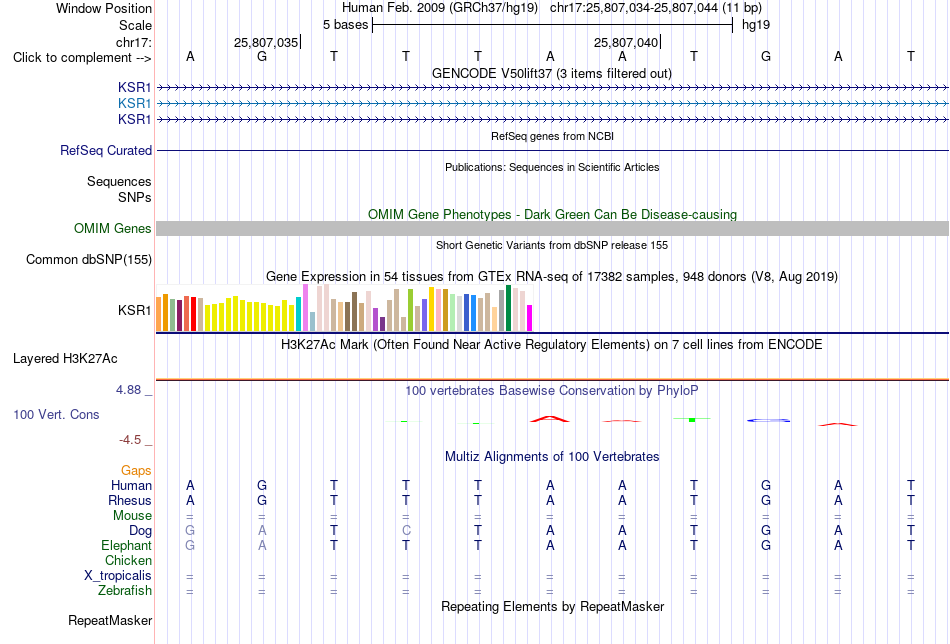This screenshot has height=644, width=950.
Task: Click the gray OMIM Genes item bar
Action: coord(552,228)
